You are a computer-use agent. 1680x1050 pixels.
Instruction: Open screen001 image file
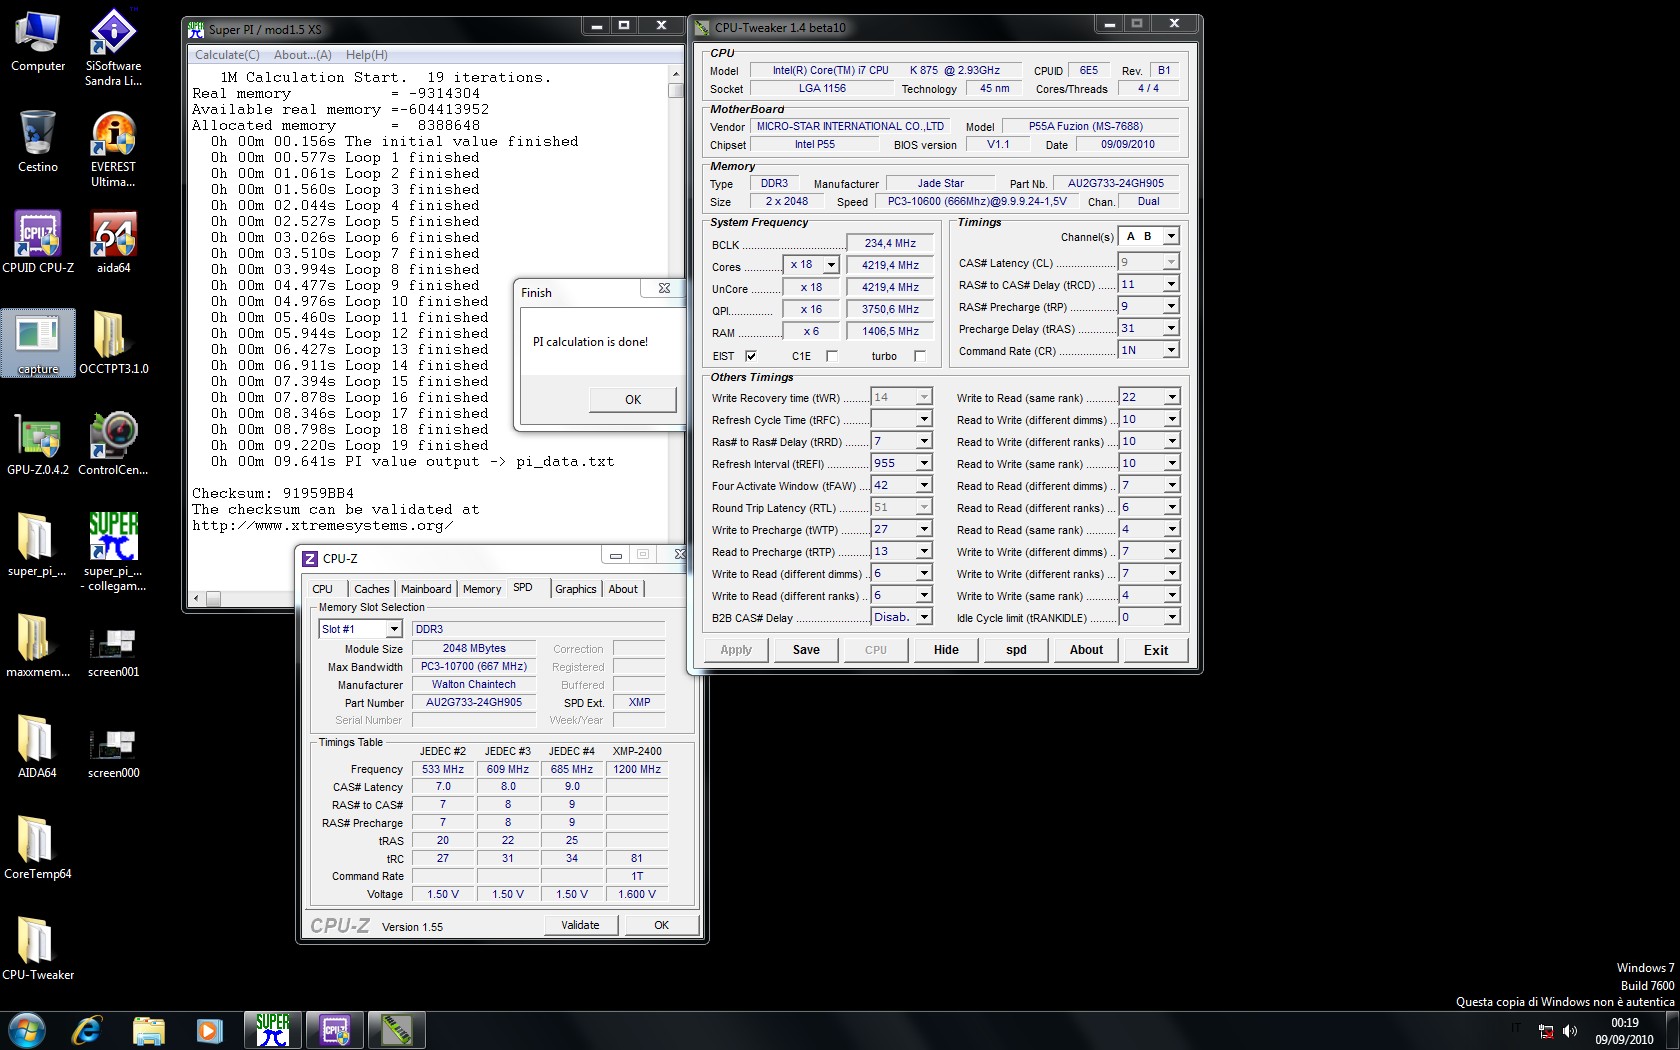click(x=113, y=652)
